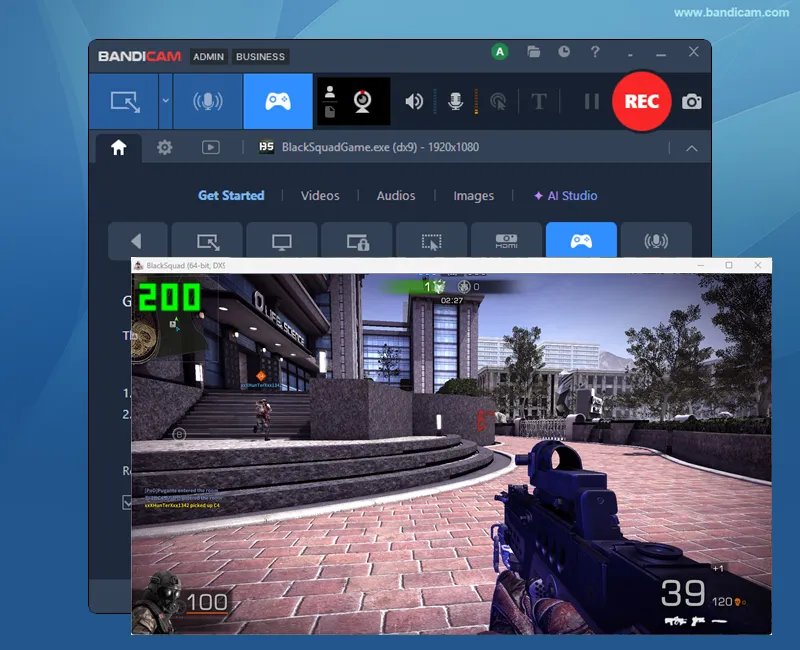
Task: Collapse the panel with the up chevron
Action: (691, 148)
